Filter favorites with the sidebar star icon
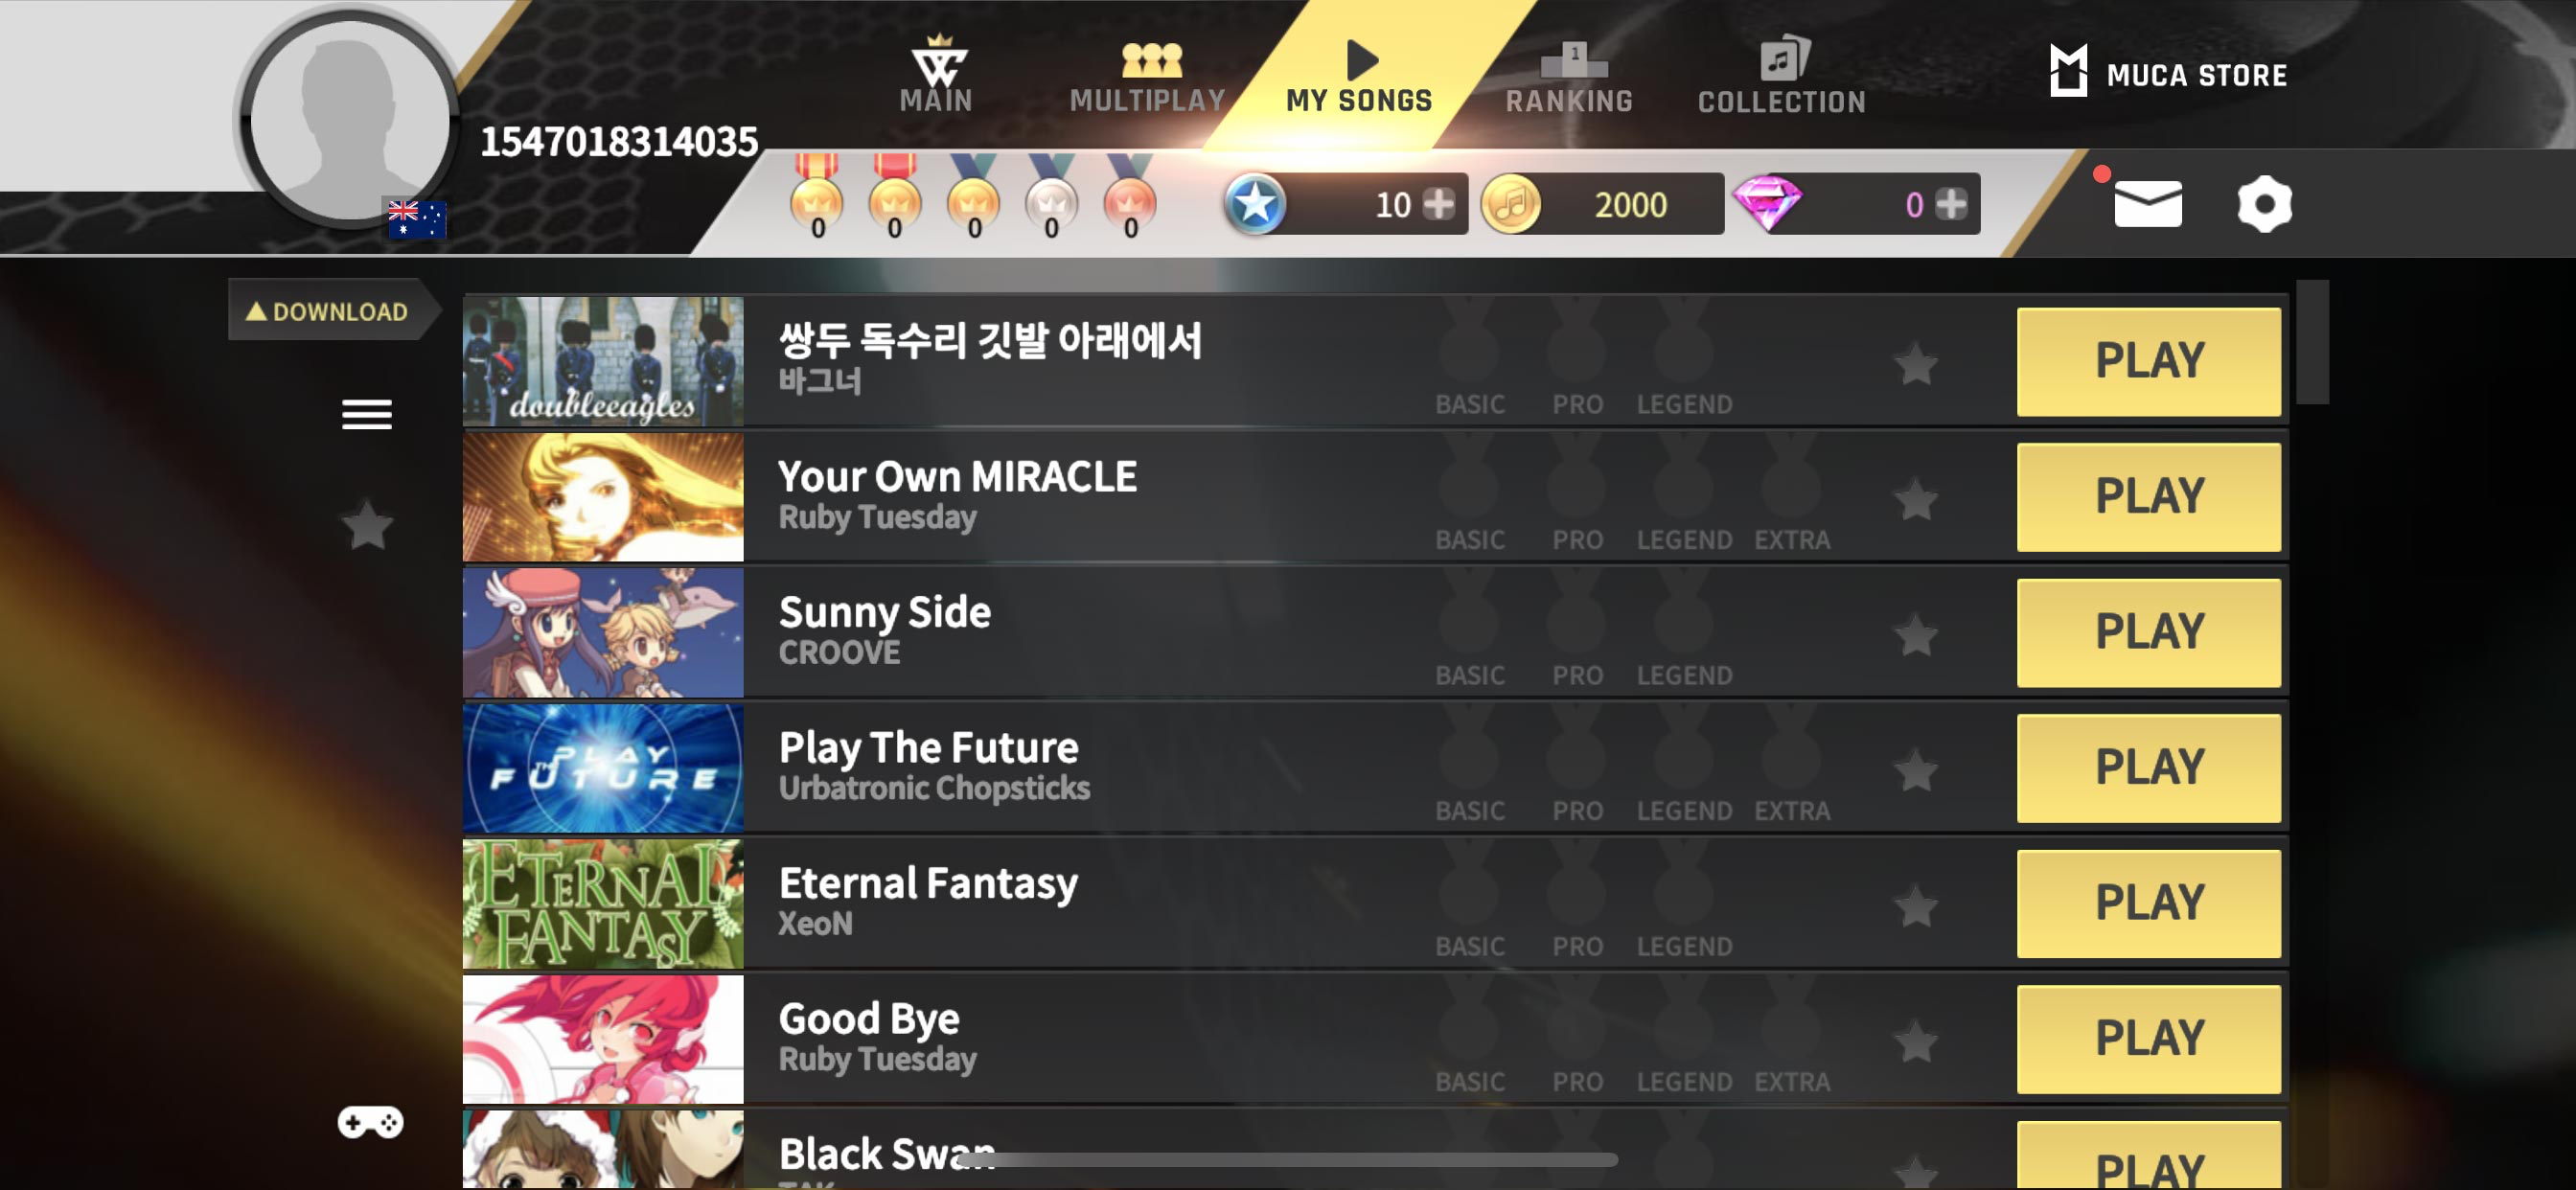 [x=367, y=524]
